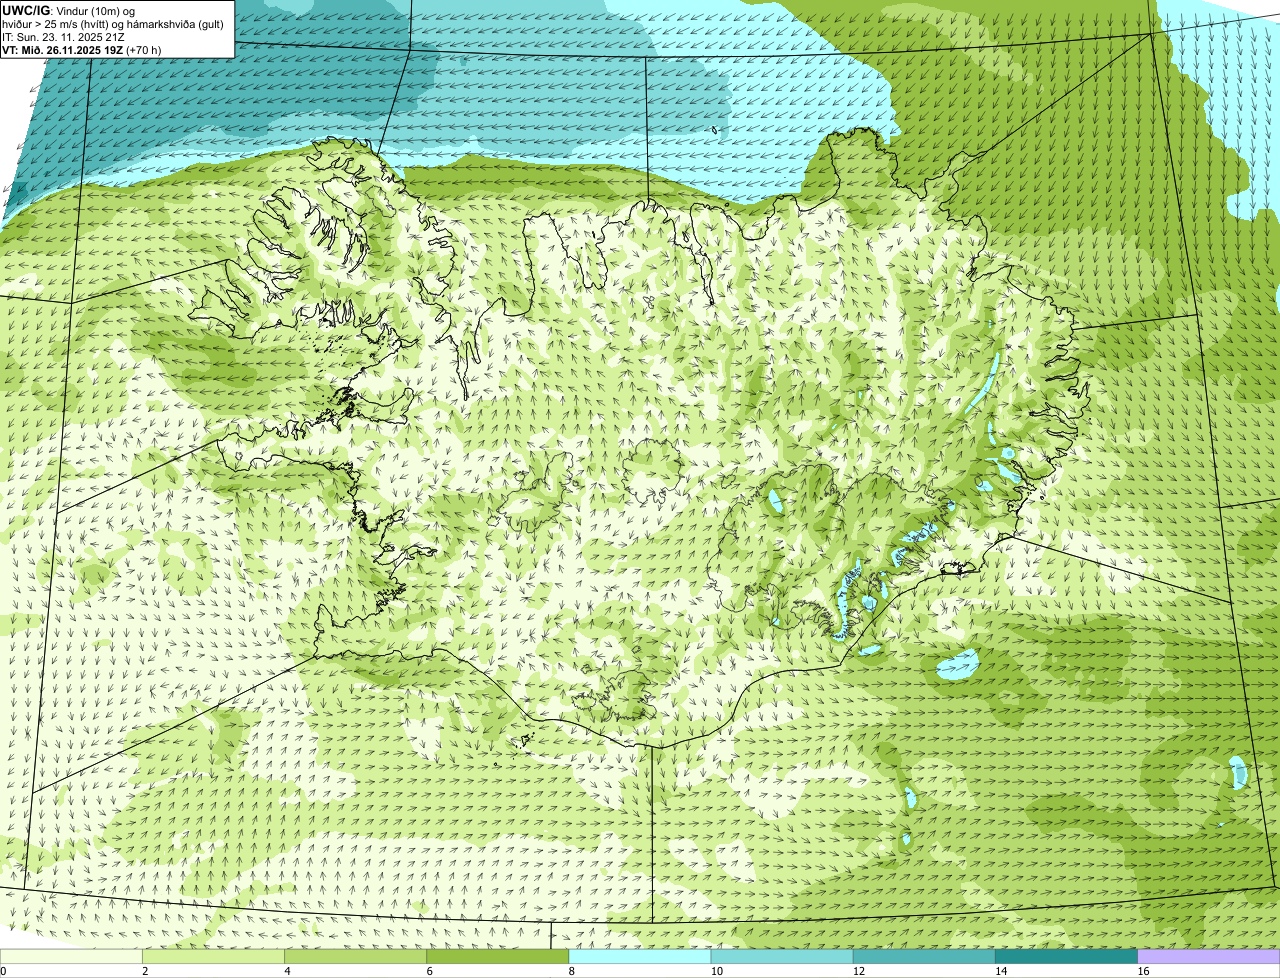Click the '12' tick label on the color scale
The image size is (1280, 978).
(x=858, y=971)
